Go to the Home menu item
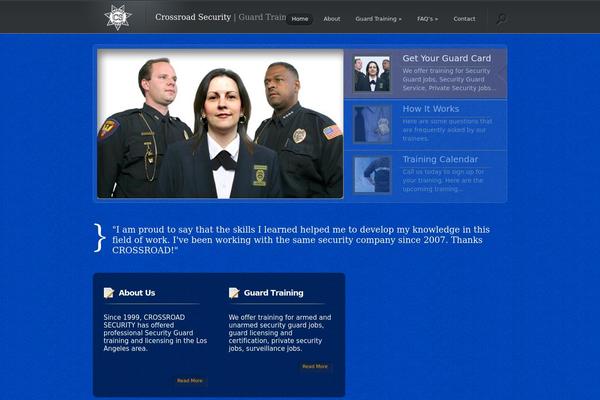The height and width of the screenshot is (400, 600). click(300, 19)
